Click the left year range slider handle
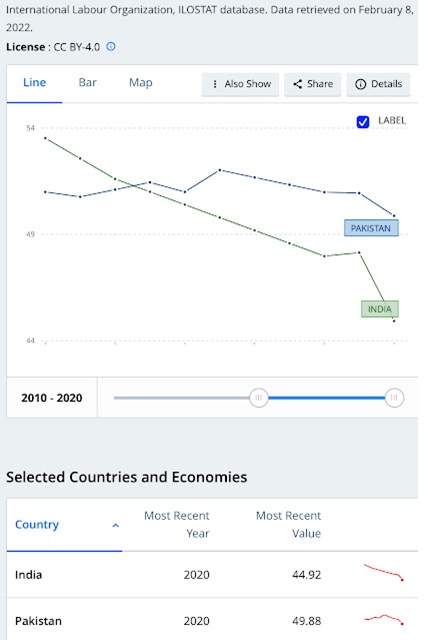The height and width of the screenshot is (640, 428). [x=259, y=398]
